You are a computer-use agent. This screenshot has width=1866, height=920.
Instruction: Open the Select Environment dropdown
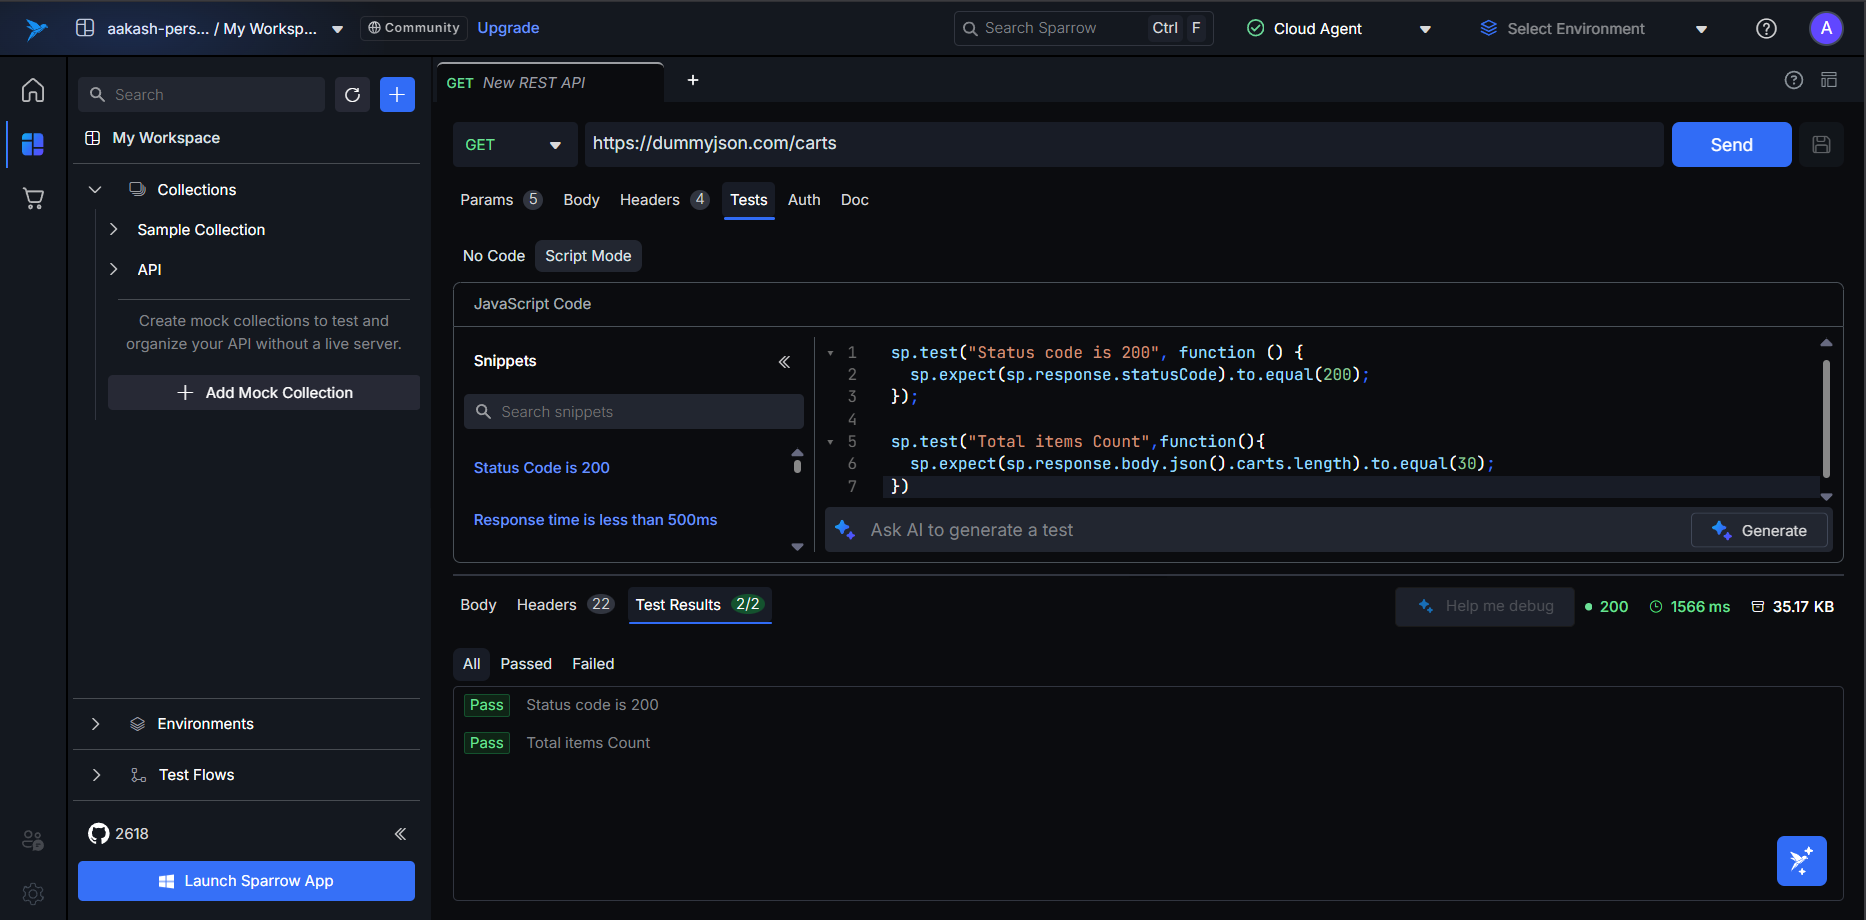(x=1593, y=29)
